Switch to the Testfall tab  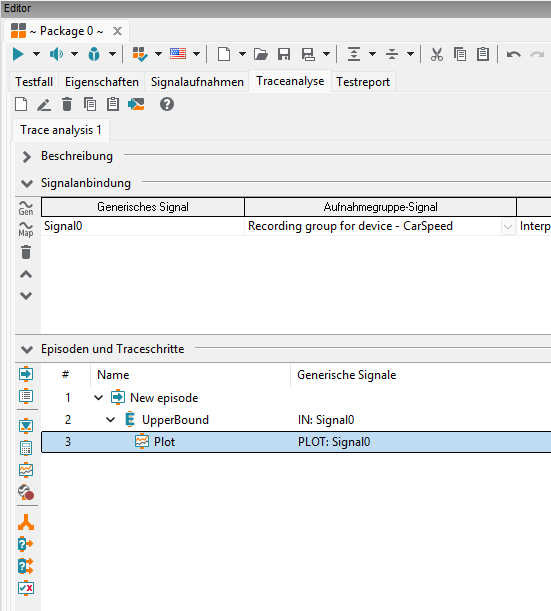tap(34, 81)
